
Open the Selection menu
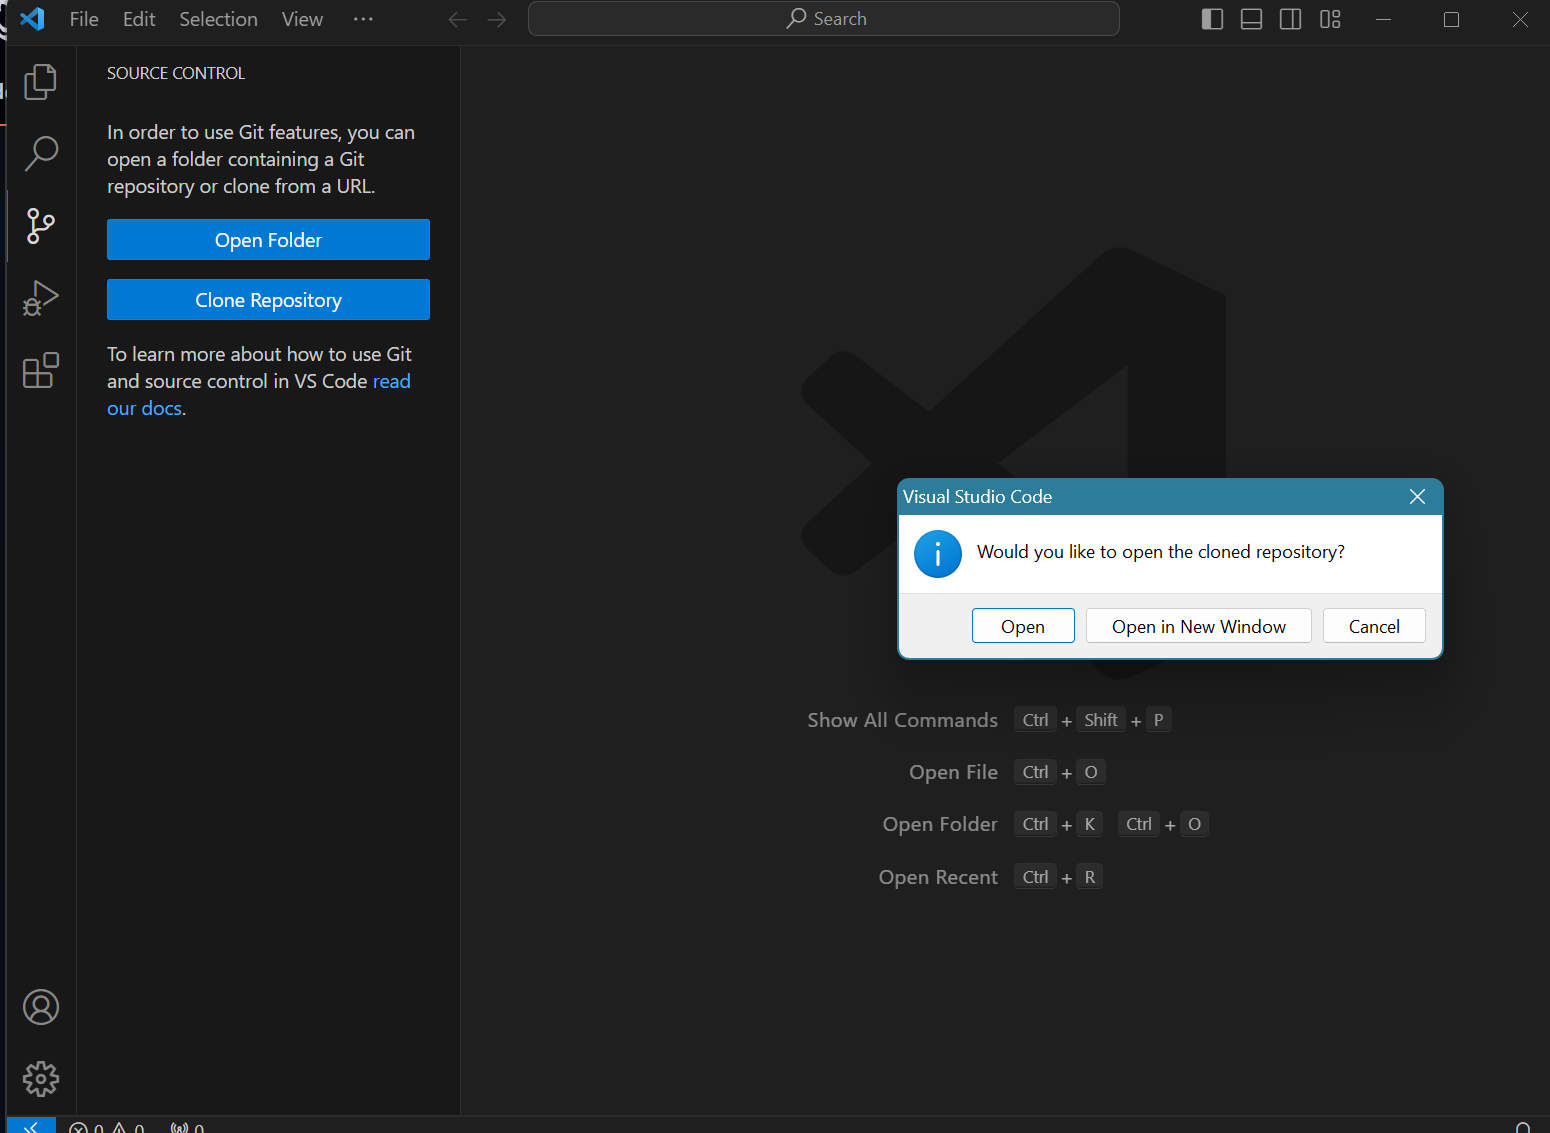point(218,19)
